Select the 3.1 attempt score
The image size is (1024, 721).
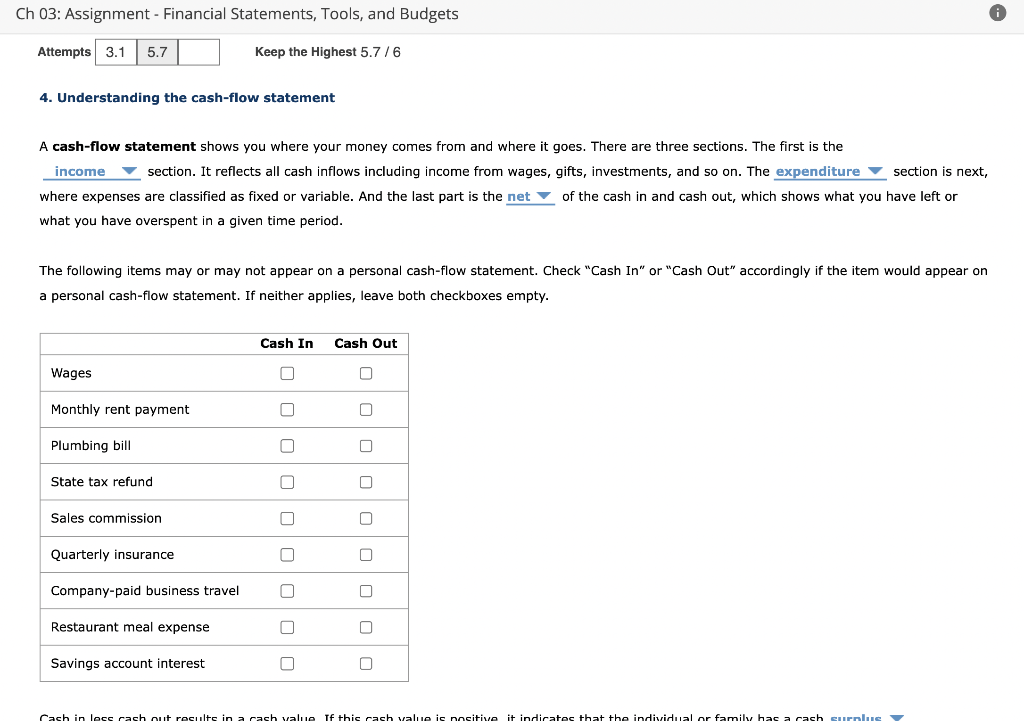tap(115, 51)
